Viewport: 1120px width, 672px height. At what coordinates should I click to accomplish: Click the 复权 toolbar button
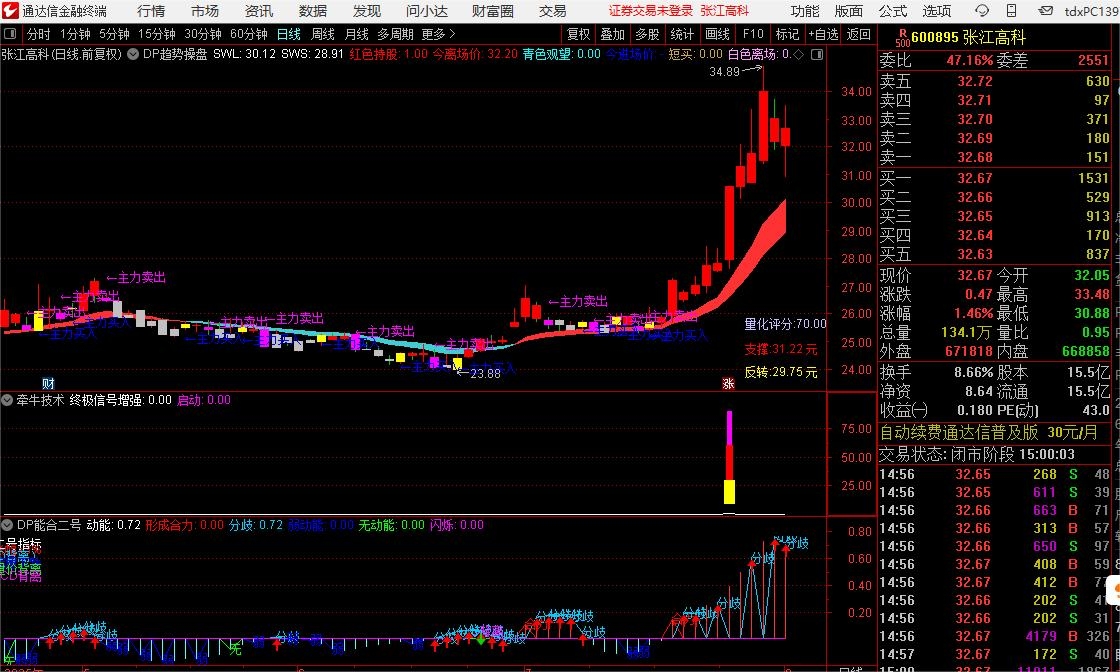click(578, 34)
